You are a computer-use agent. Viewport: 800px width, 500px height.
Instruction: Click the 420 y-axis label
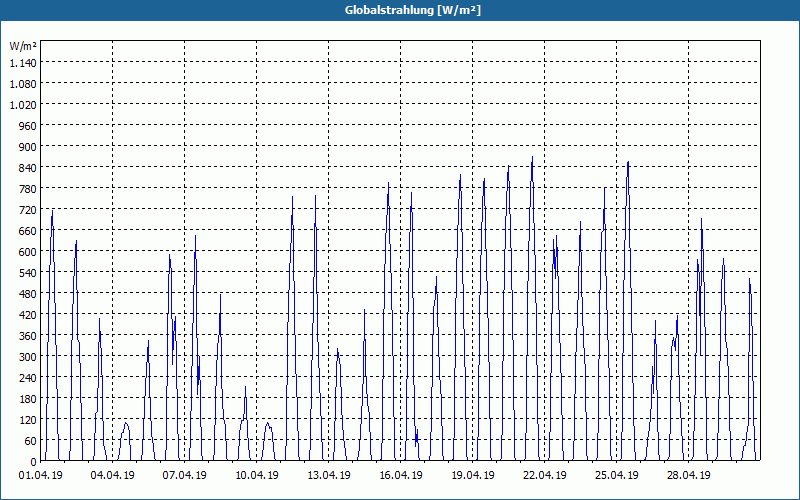(x=29, y=315)
